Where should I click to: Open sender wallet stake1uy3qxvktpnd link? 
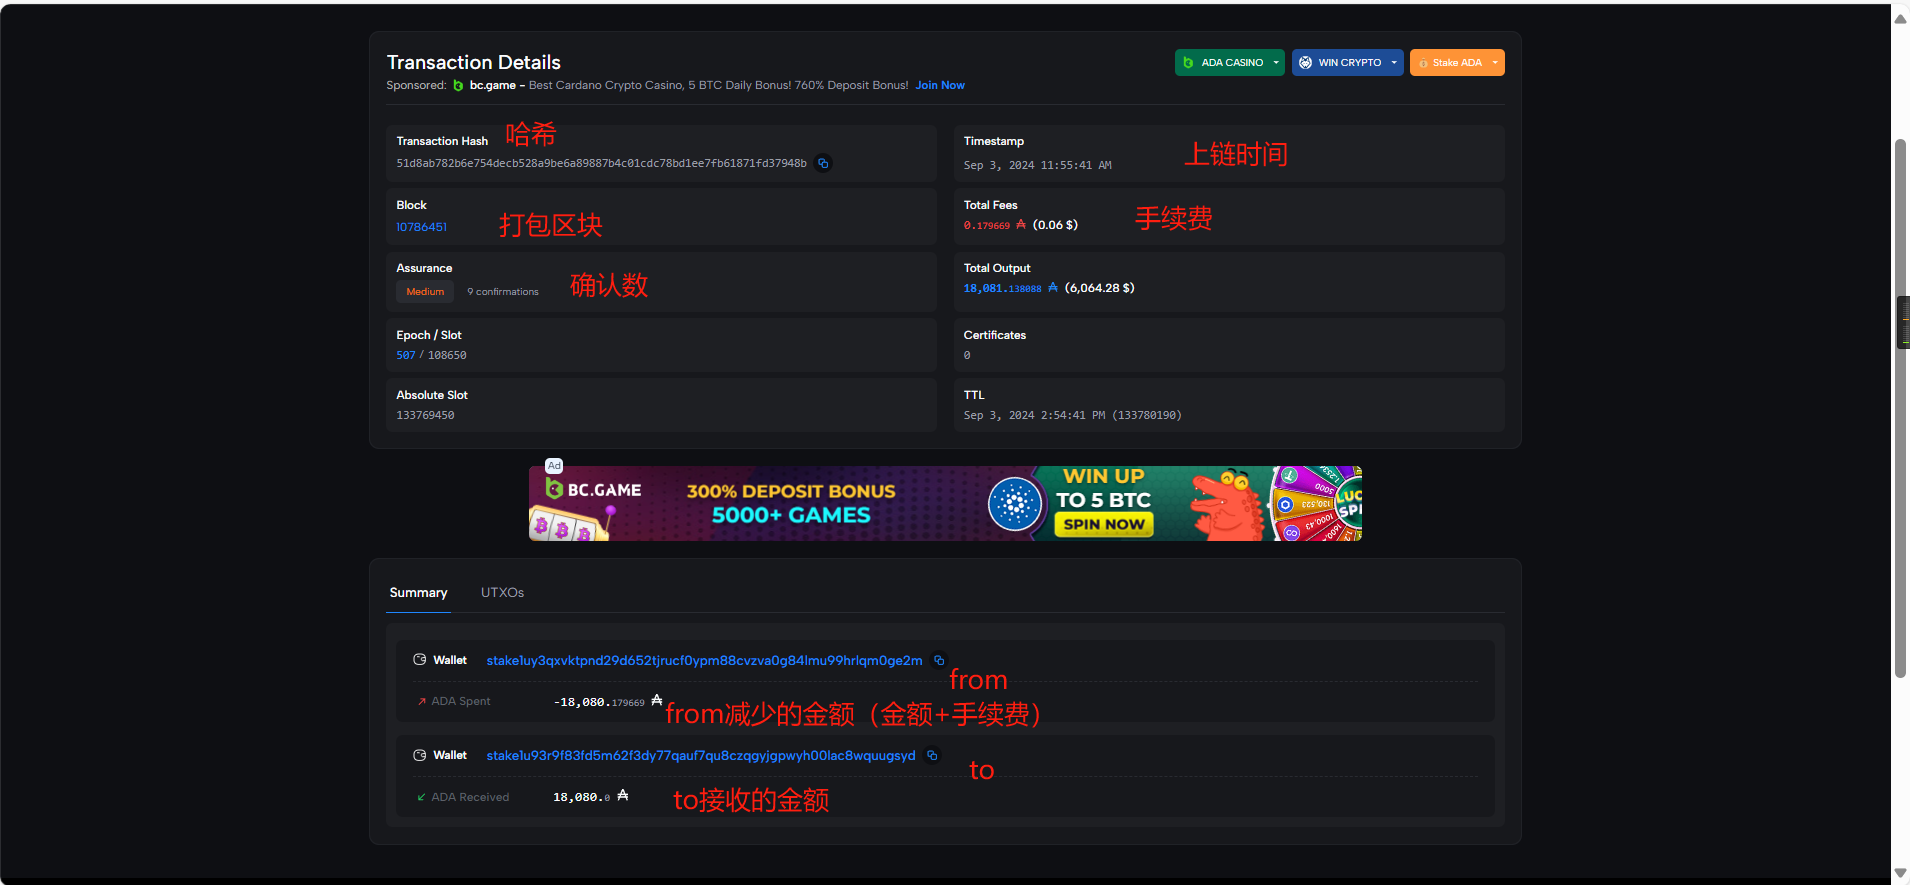704,660
